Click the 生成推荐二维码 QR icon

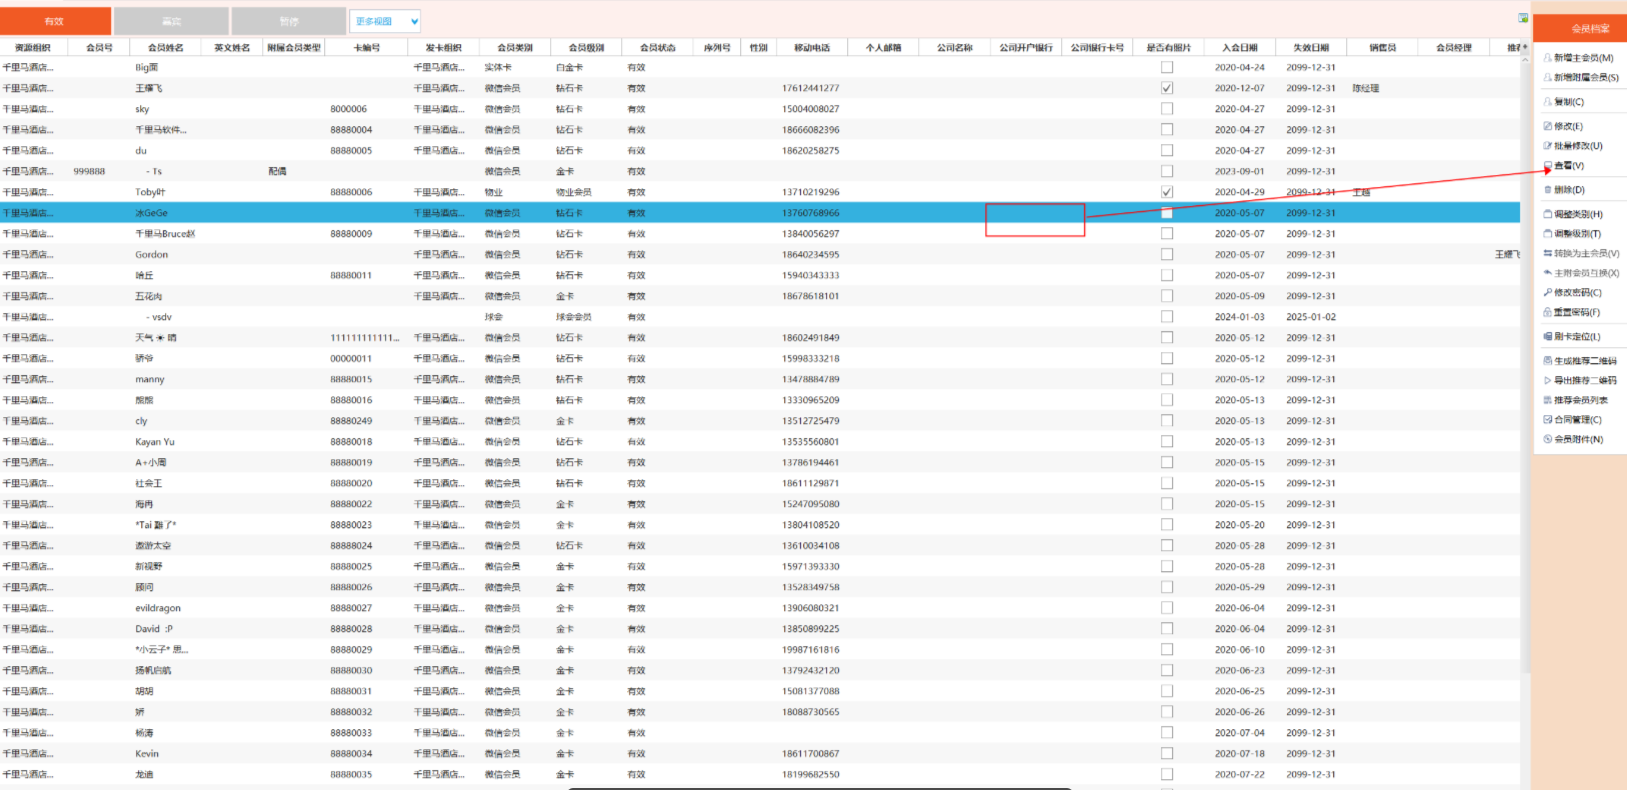coord(1548,361)
